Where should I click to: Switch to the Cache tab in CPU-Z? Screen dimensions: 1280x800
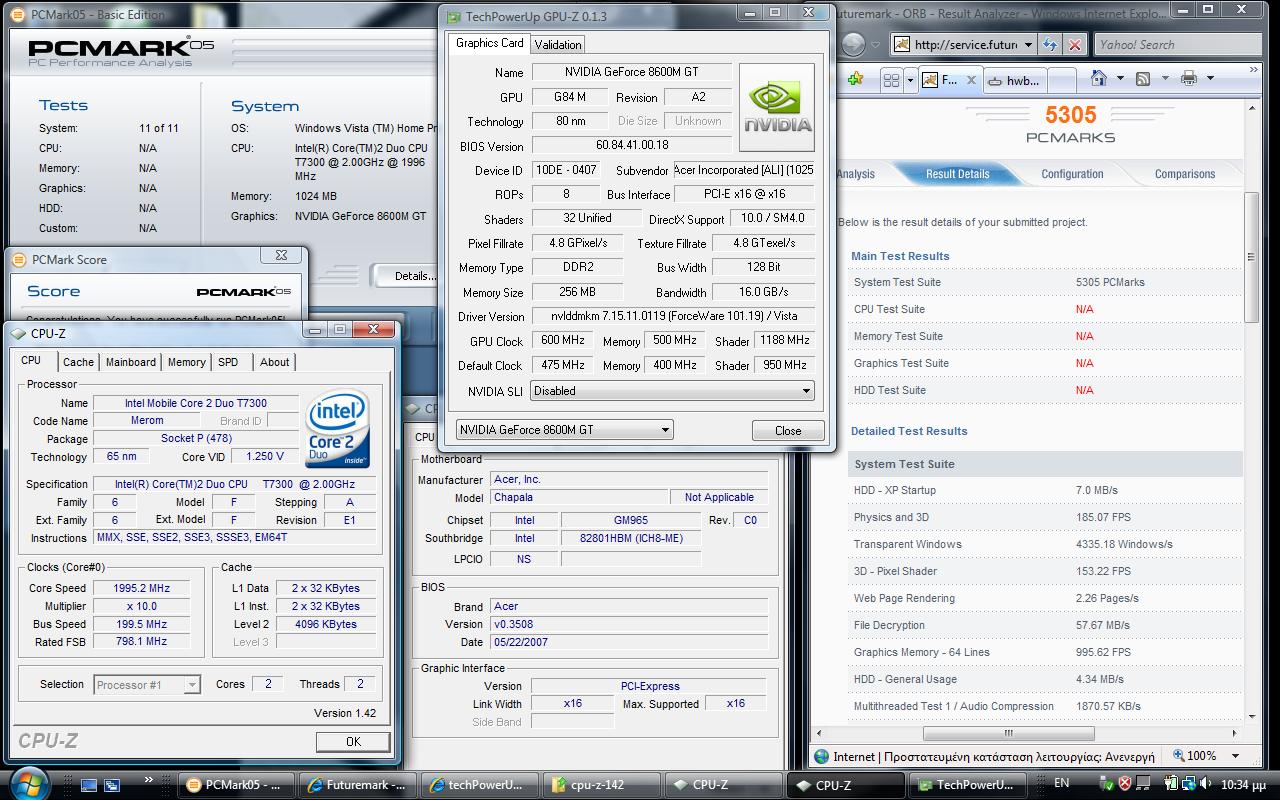click(x=78, y=362)
